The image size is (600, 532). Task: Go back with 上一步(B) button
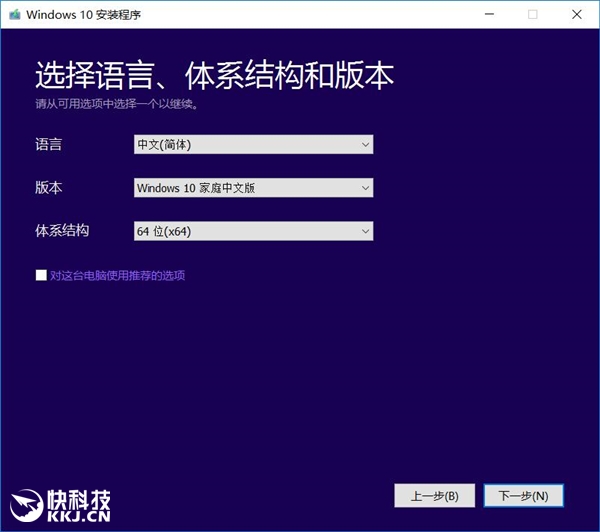tap(435, 496)
